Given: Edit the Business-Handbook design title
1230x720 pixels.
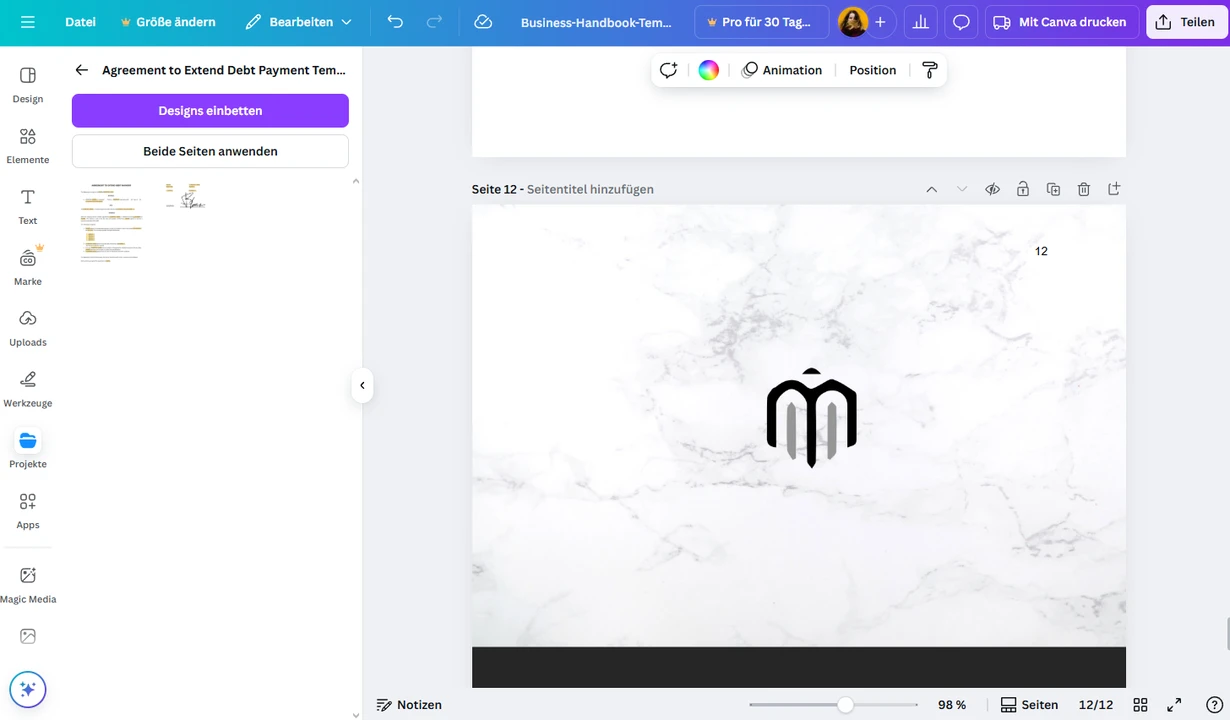Looking at the screenshot, I should tap(596, 22).
